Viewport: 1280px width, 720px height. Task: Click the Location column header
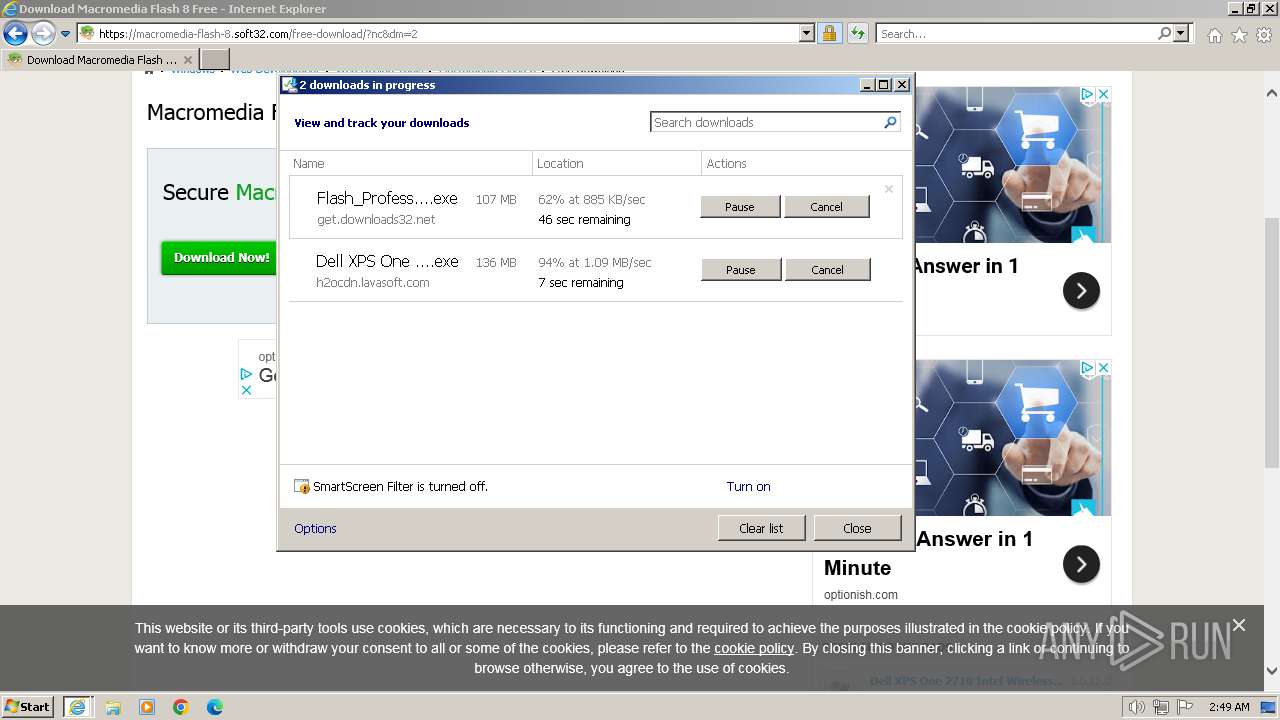coord(617,163)
